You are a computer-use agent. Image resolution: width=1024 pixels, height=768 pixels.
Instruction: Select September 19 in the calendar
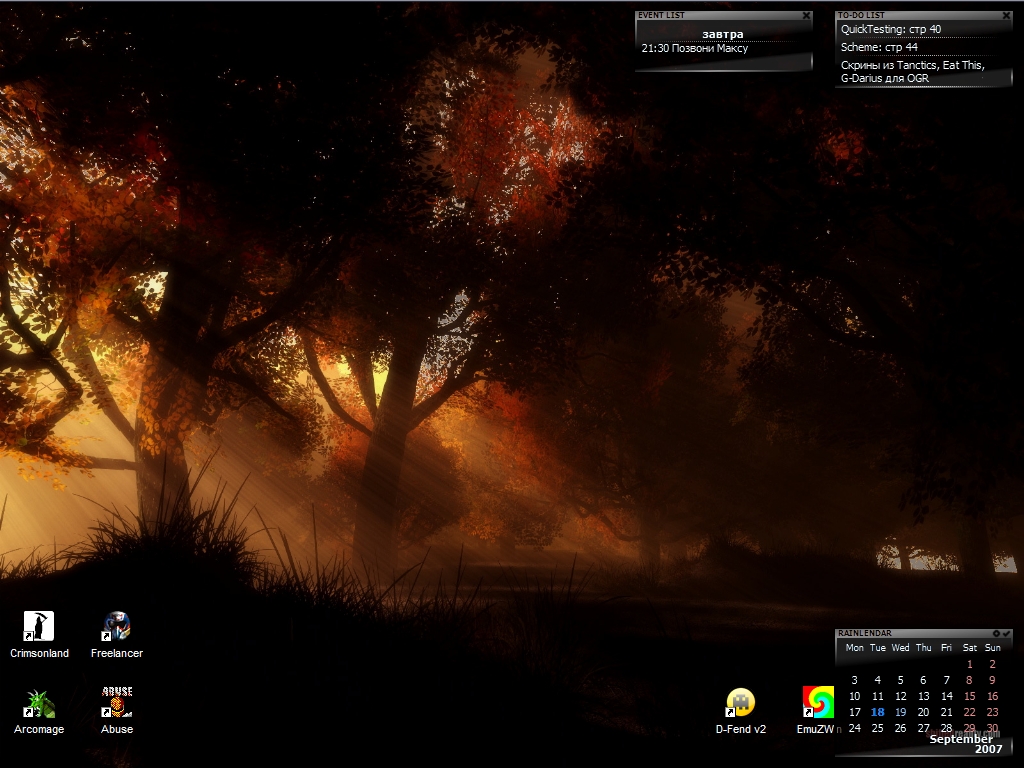[x=901, y=712]
